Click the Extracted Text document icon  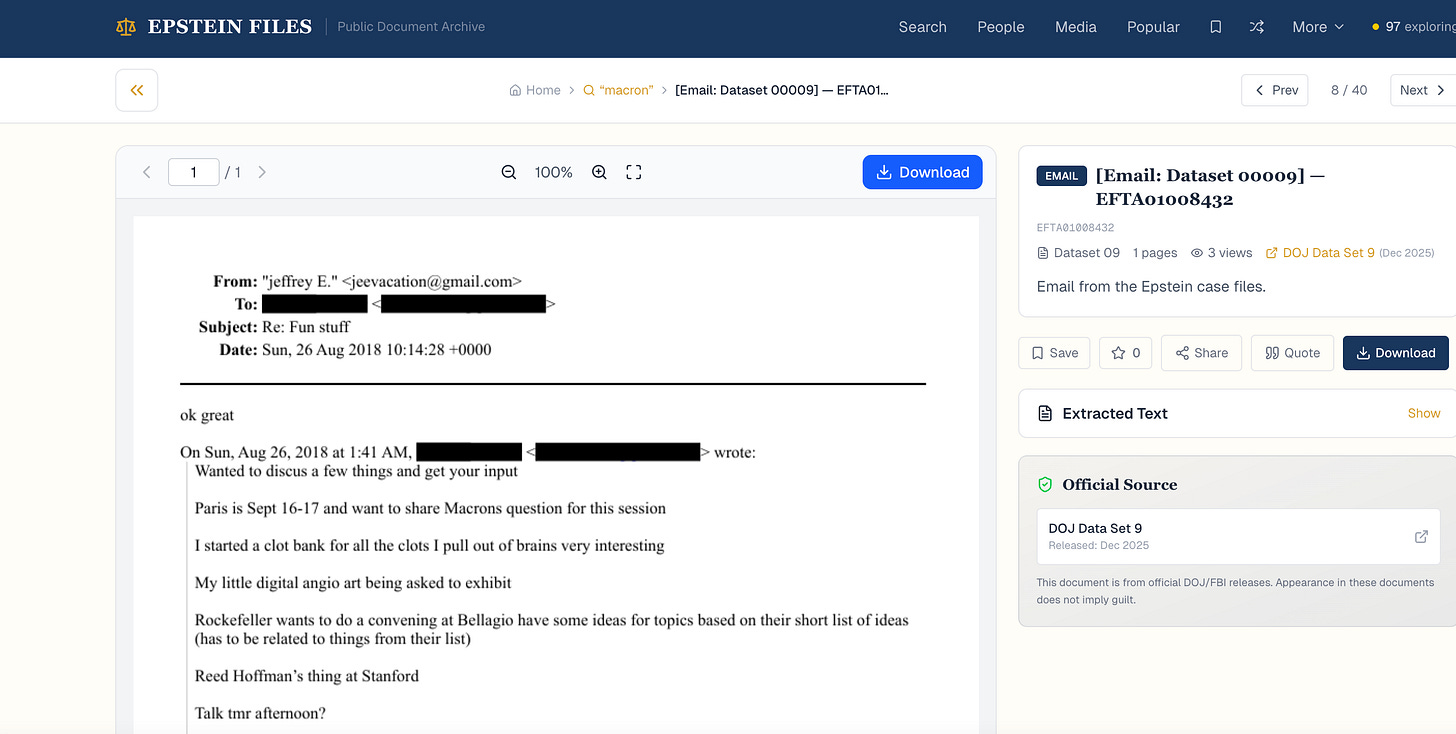tap(1045, 413)
